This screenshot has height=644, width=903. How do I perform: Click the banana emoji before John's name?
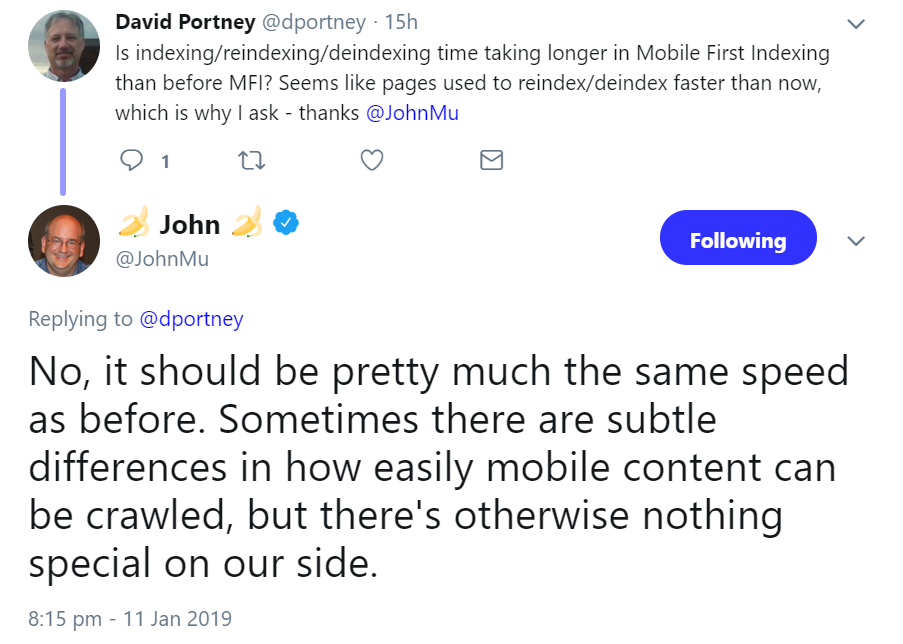point(133,224)
